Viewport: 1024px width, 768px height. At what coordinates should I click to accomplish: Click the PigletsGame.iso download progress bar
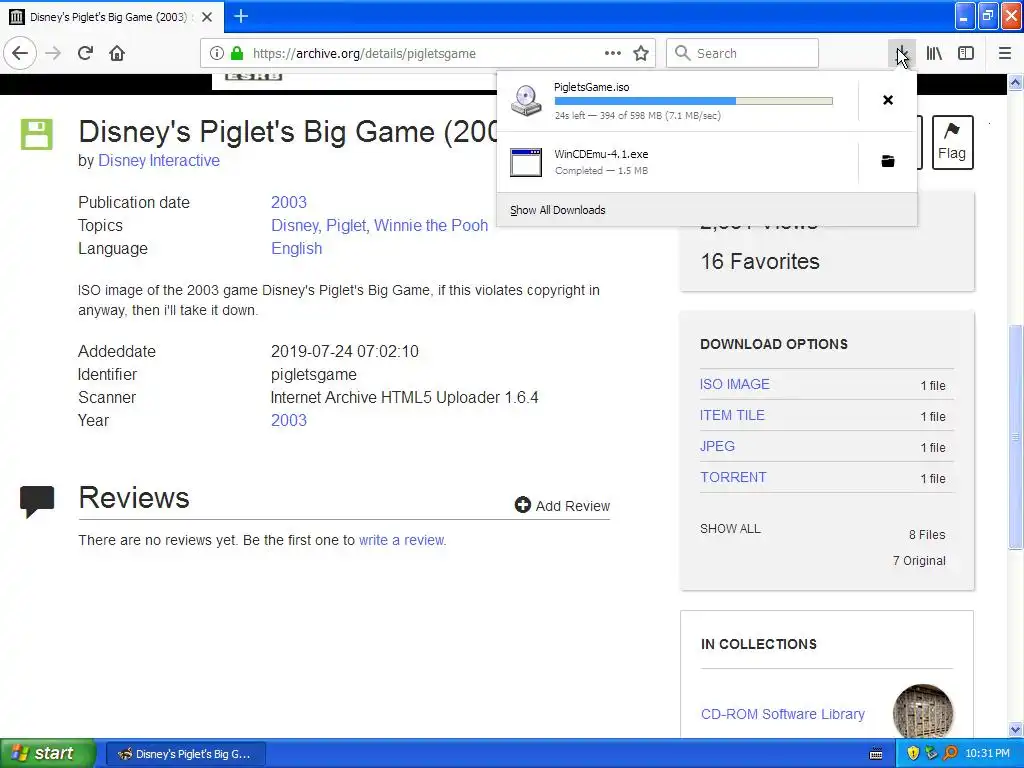(694, 101)
